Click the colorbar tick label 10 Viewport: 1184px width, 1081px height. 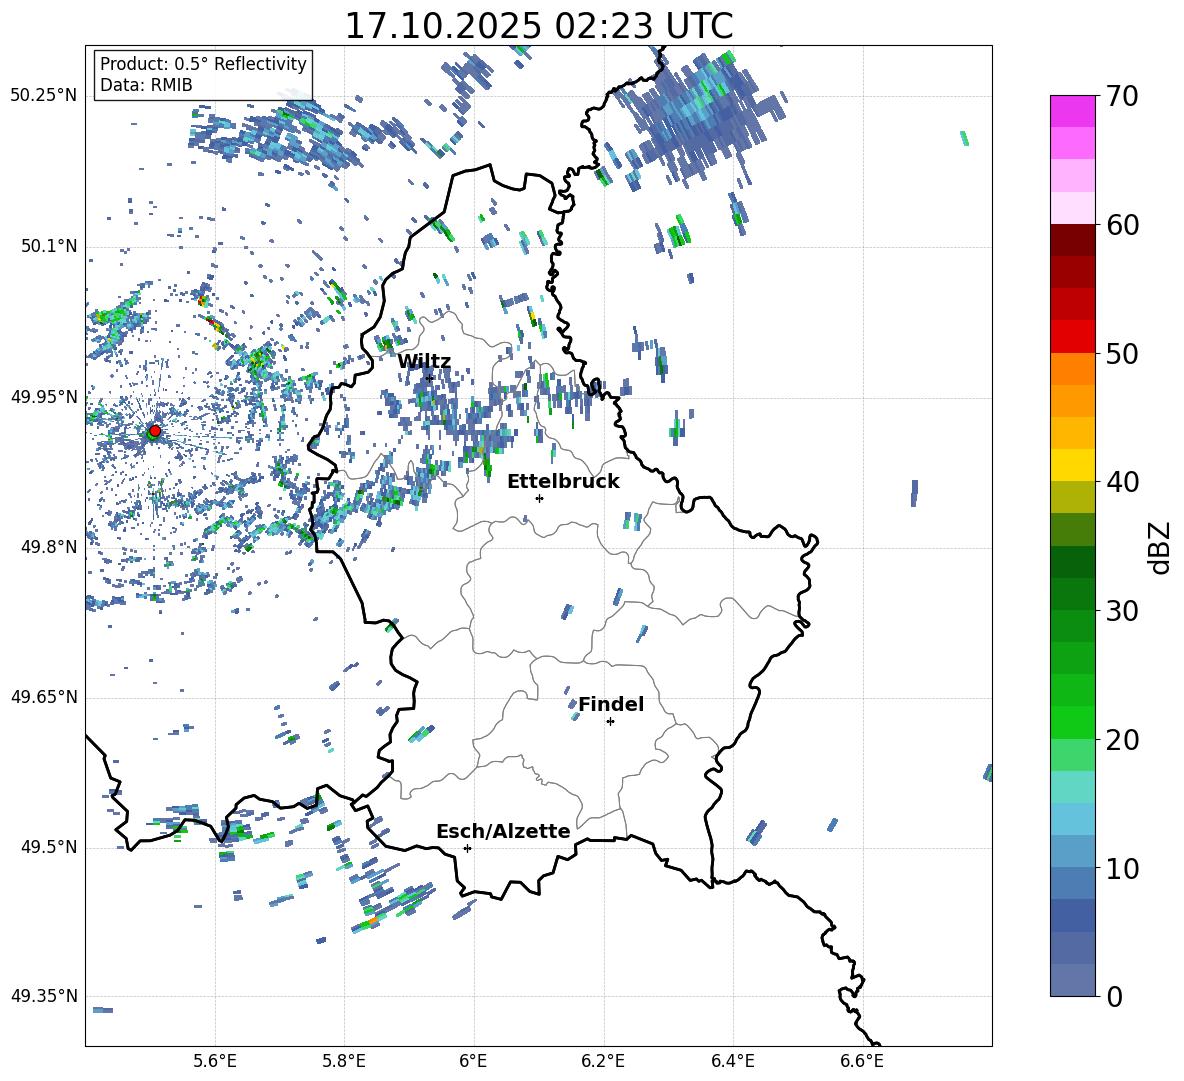[1122, 868]
